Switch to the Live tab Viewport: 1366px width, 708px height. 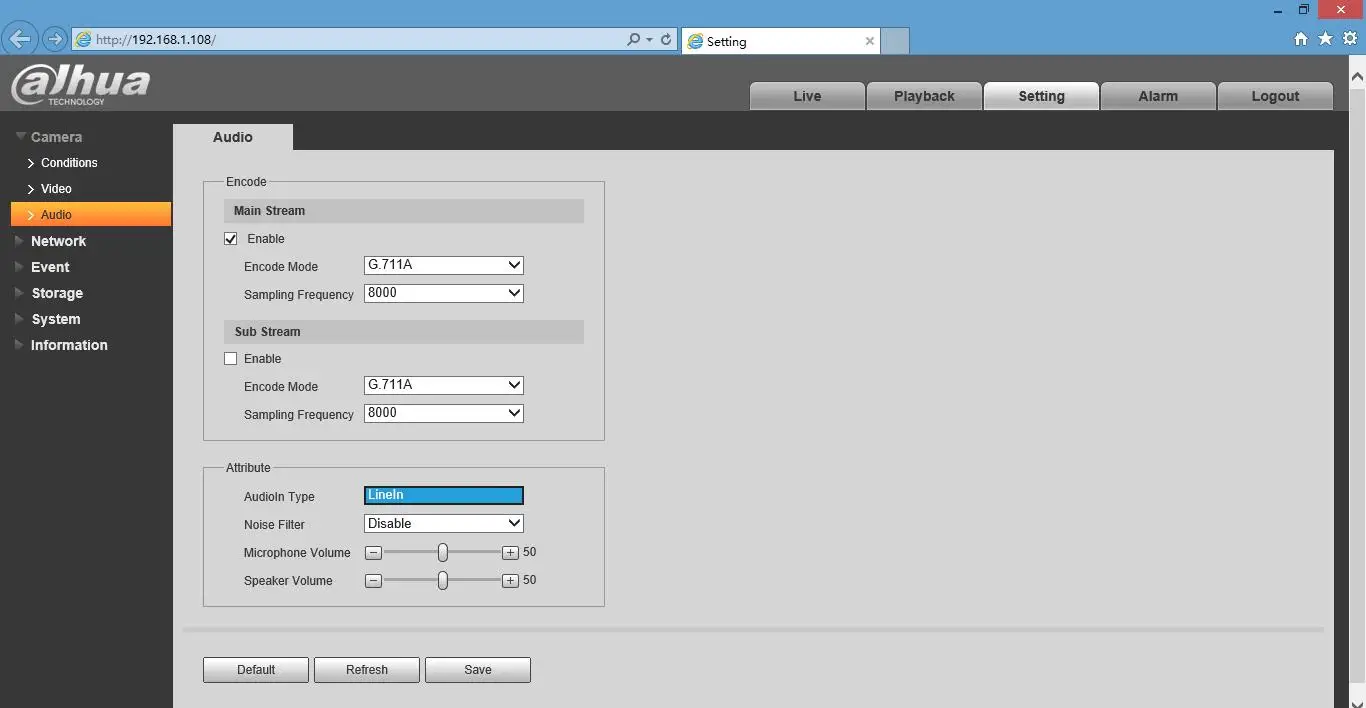click(807, 96)
